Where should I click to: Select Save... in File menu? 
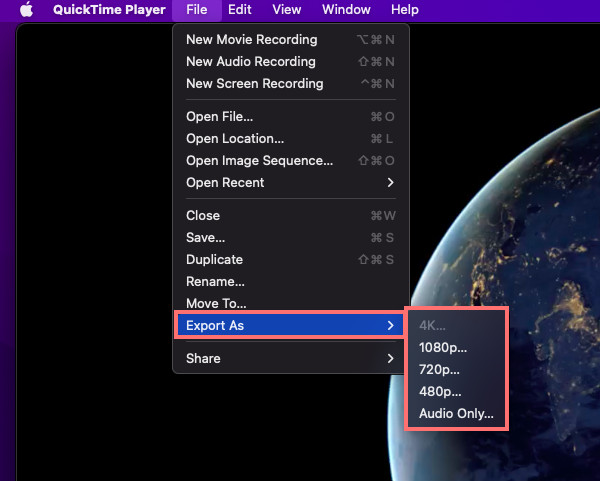click(291, 238)
